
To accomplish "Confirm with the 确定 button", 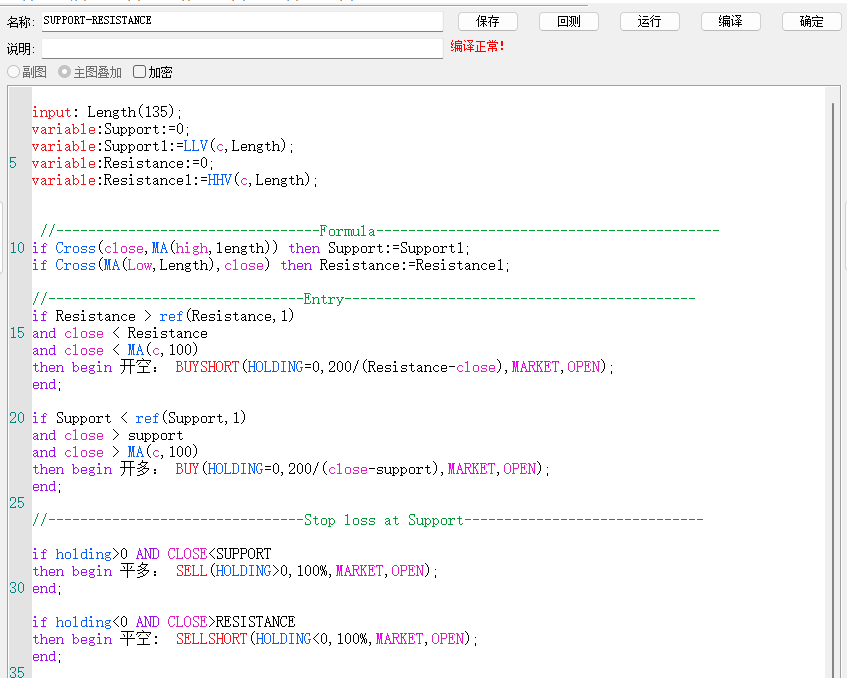I will (811, 22).
